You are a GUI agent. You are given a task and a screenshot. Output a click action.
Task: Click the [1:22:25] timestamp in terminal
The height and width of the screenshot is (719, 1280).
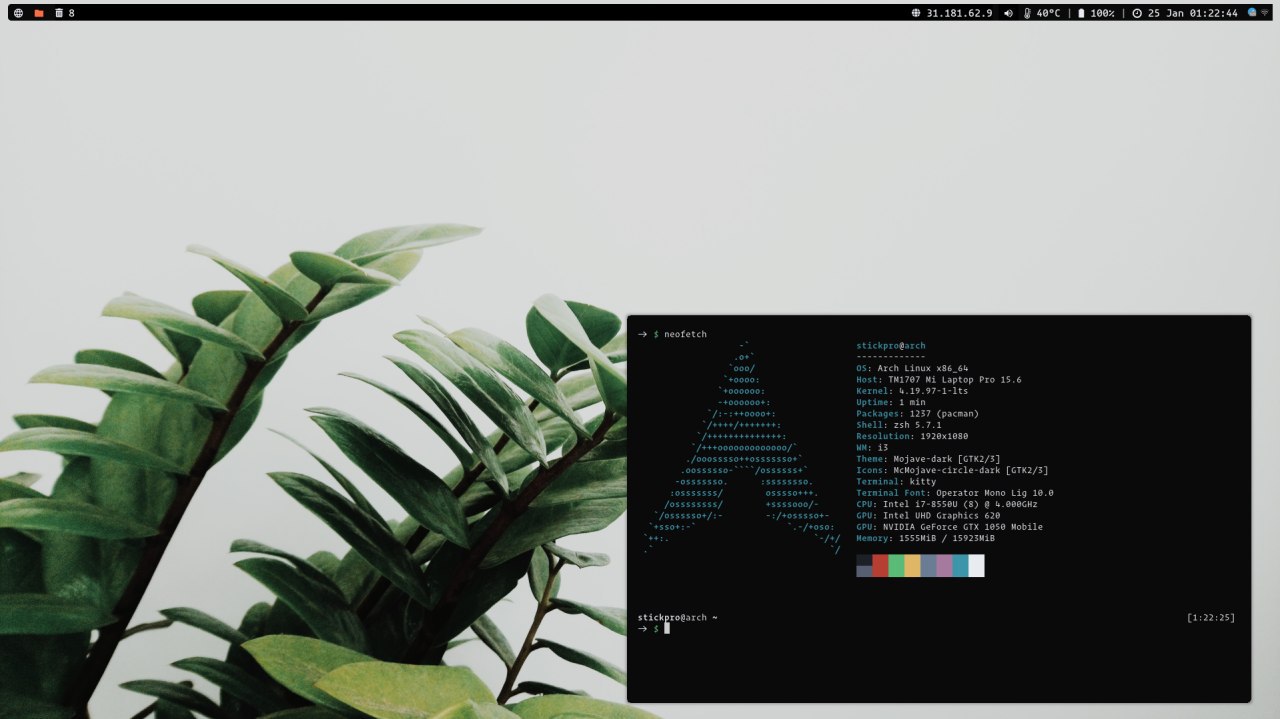(1210, 617)
